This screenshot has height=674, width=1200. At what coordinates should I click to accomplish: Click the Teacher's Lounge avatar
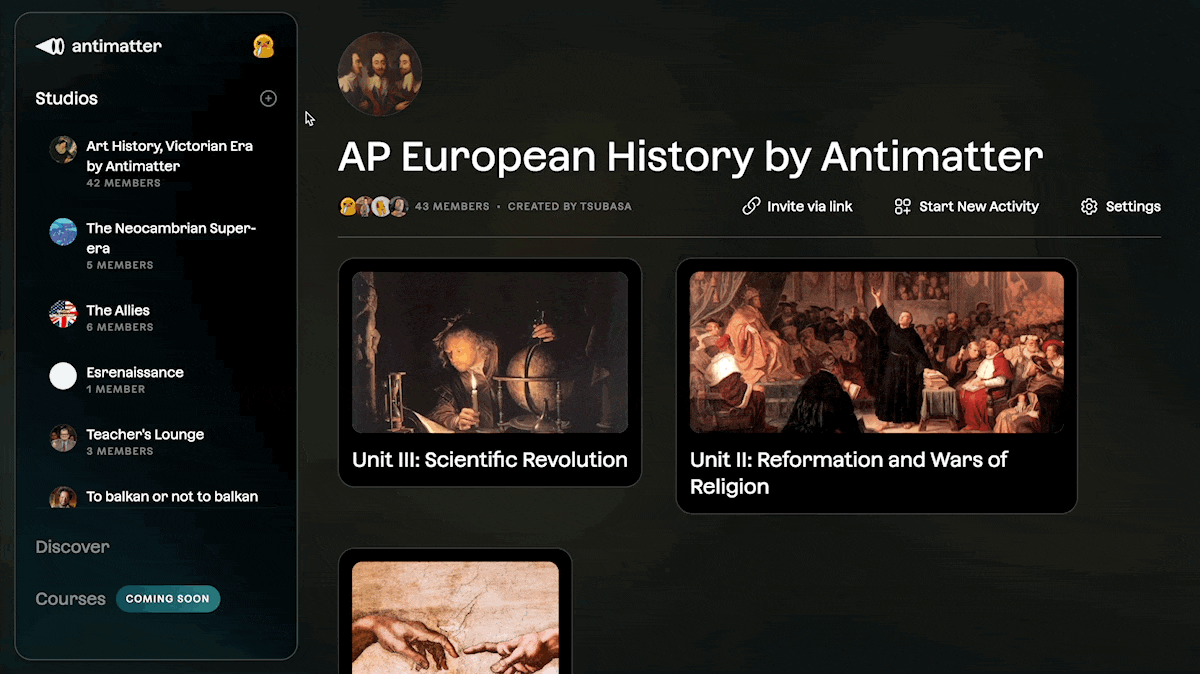[x=63, y=438]
